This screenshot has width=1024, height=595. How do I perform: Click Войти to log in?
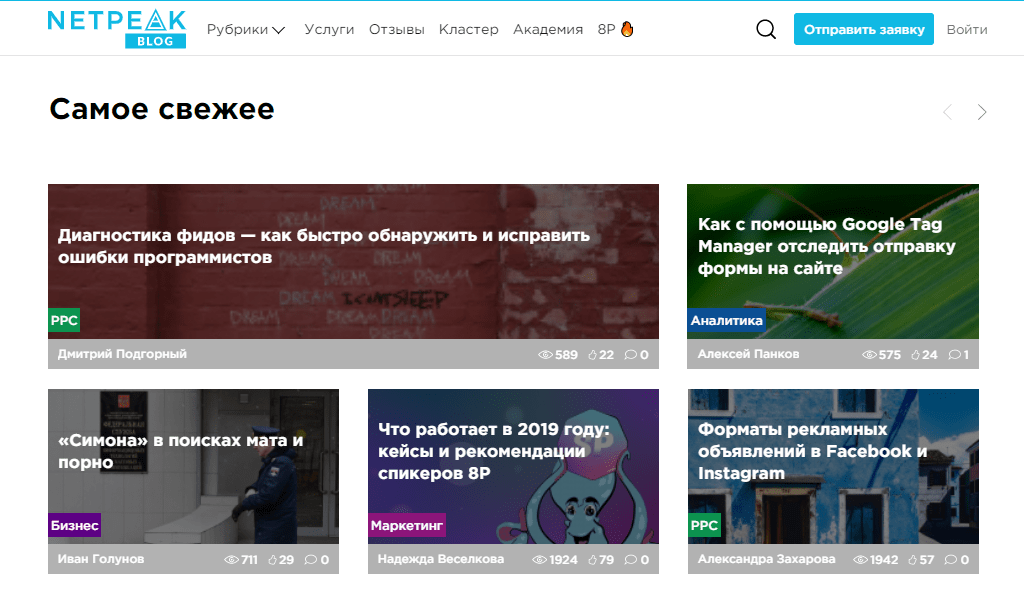(966, 29)
